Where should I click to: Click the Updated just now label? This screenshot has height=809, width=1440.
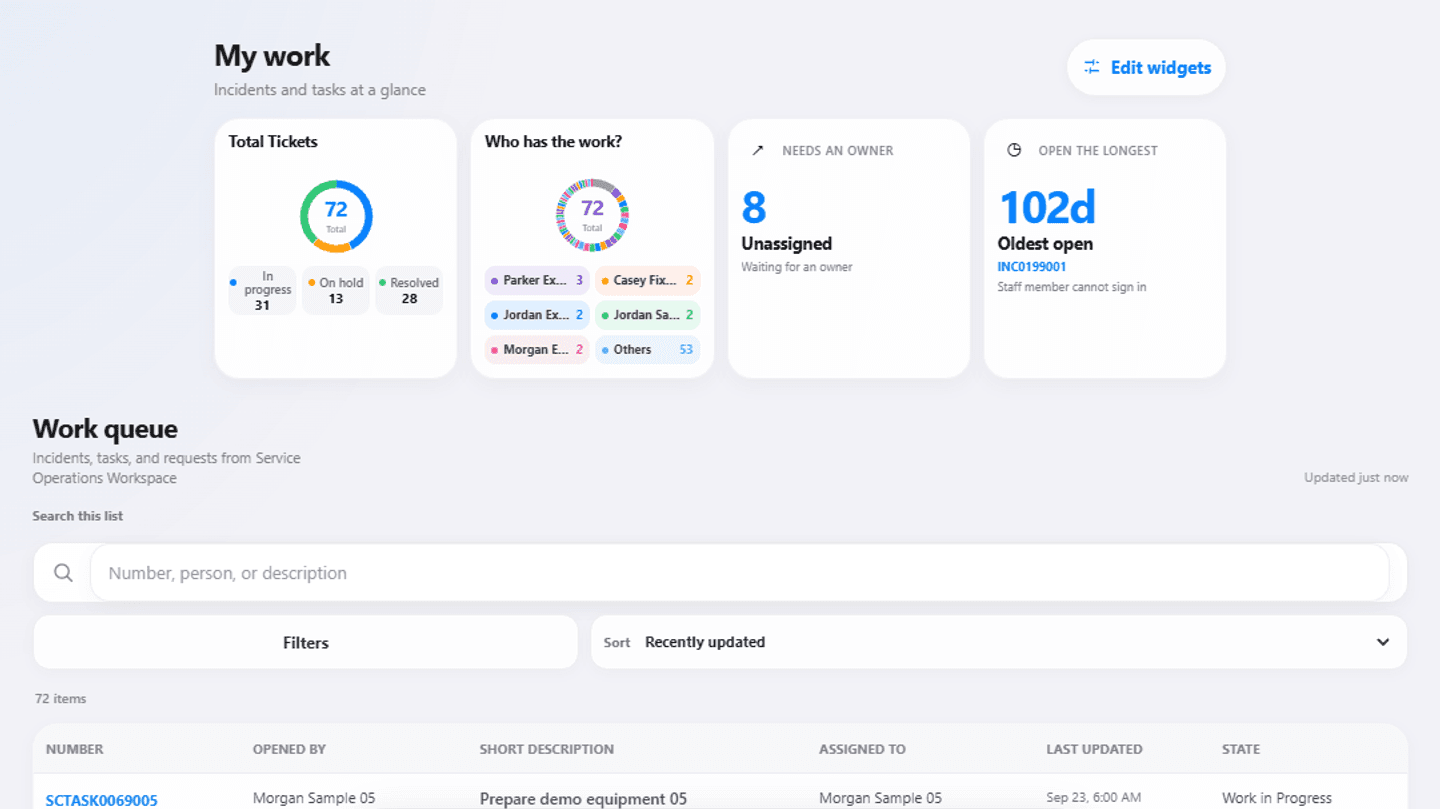[x=1356, y=478]
